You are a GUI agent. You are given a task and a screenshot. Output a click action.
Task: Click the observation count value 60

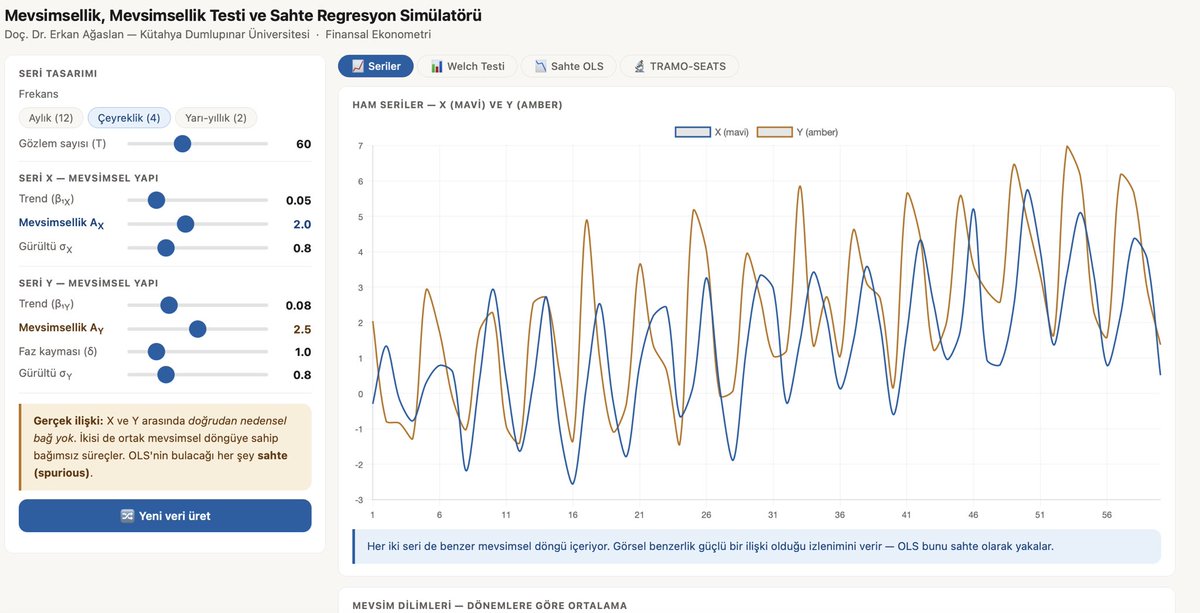[x=304, y=144]
